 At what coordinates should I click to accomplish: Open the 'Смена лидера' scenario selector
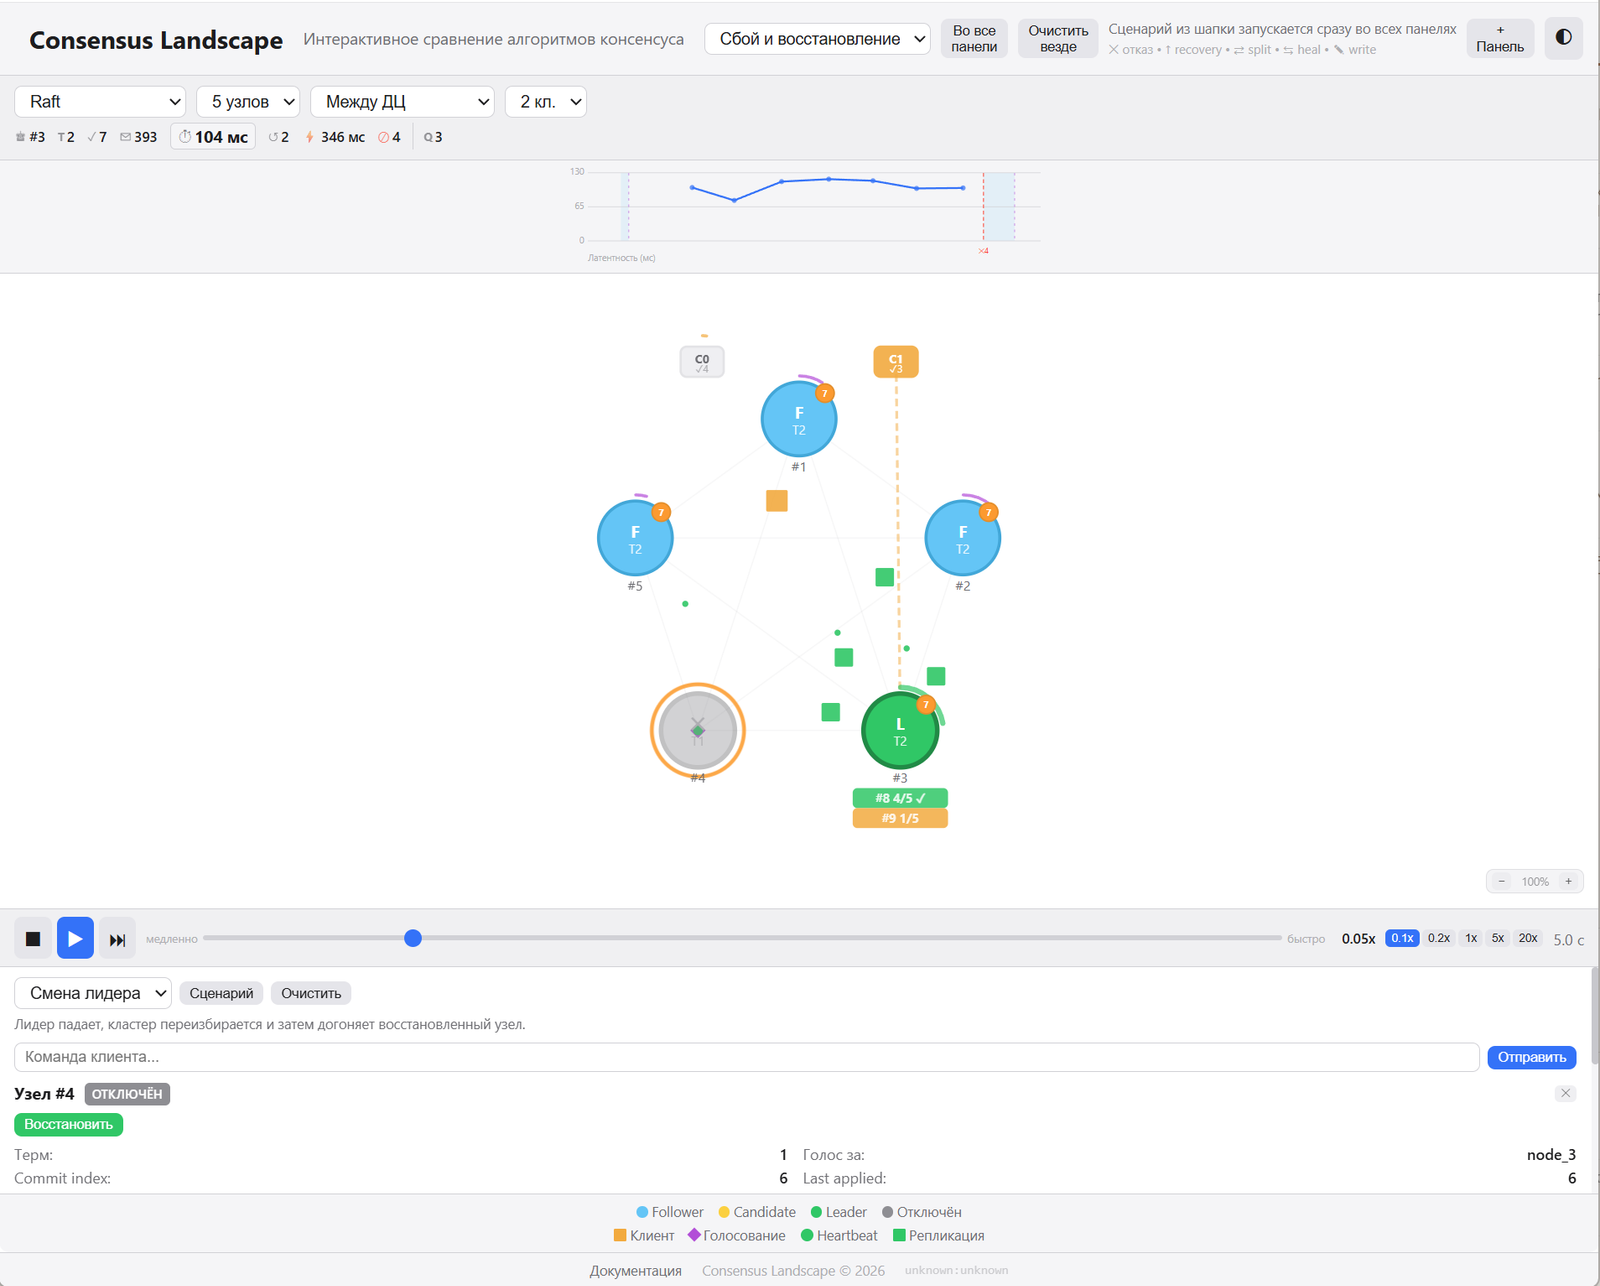(x=93, y=993)
